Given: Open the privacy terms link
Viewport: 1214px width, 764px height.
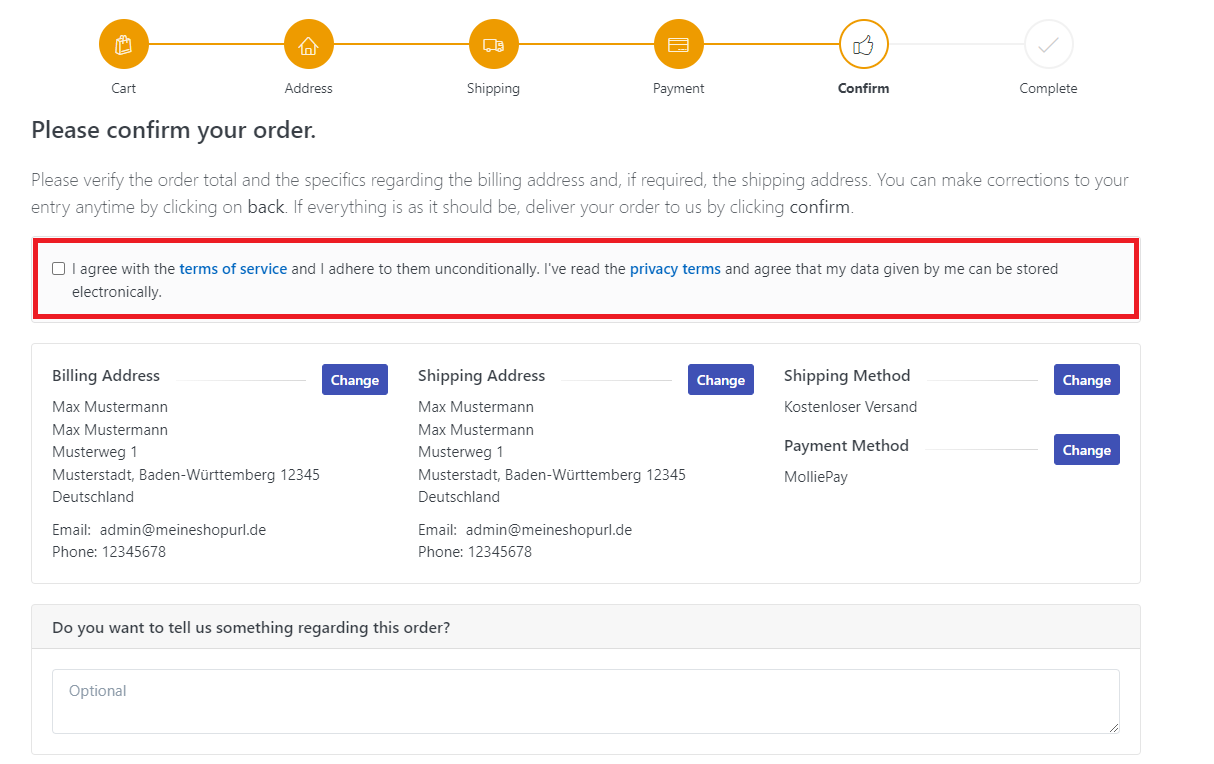Looking at the screenshot, I should click(x=675, y=269).
